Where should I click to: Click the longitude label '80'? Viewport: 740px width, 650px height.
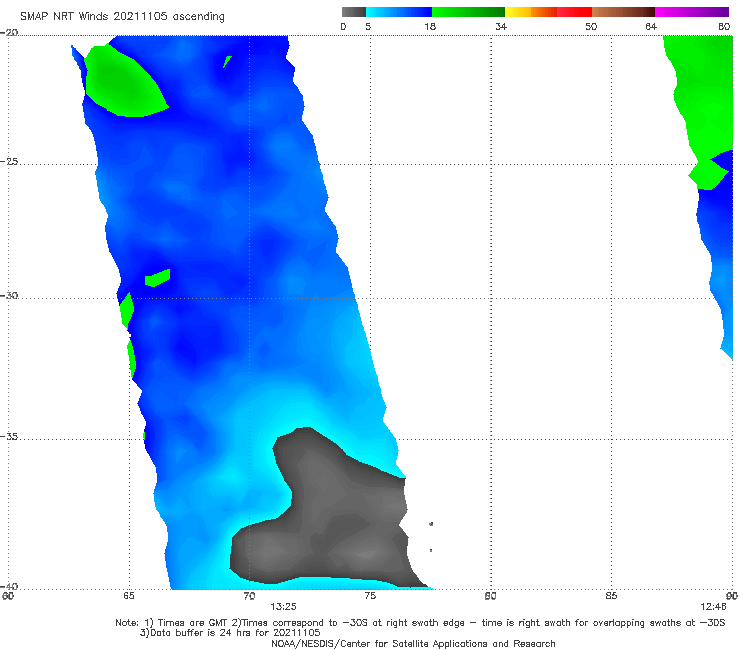(x=490, y=596)
